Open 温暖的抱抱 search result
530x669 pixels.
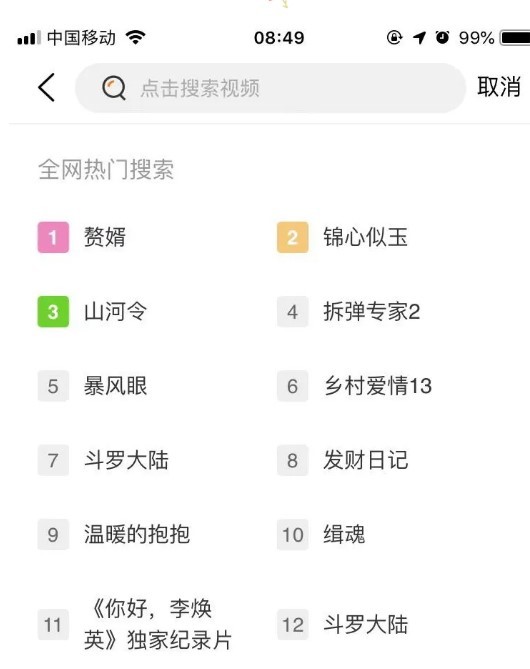click(x=137, y=535)
